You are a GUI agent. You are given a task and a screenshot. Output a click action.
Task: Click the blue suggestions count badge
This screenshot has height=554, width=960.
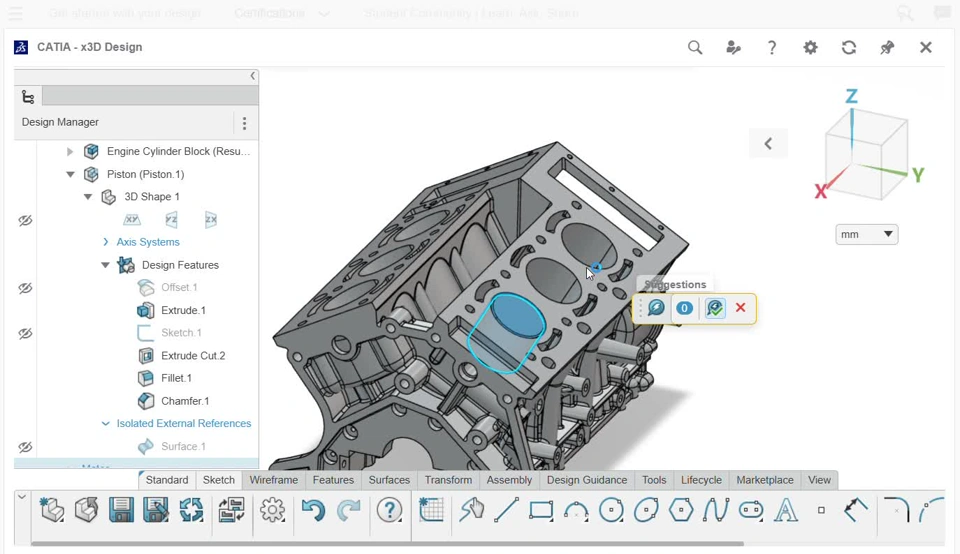tap(684, 307)
